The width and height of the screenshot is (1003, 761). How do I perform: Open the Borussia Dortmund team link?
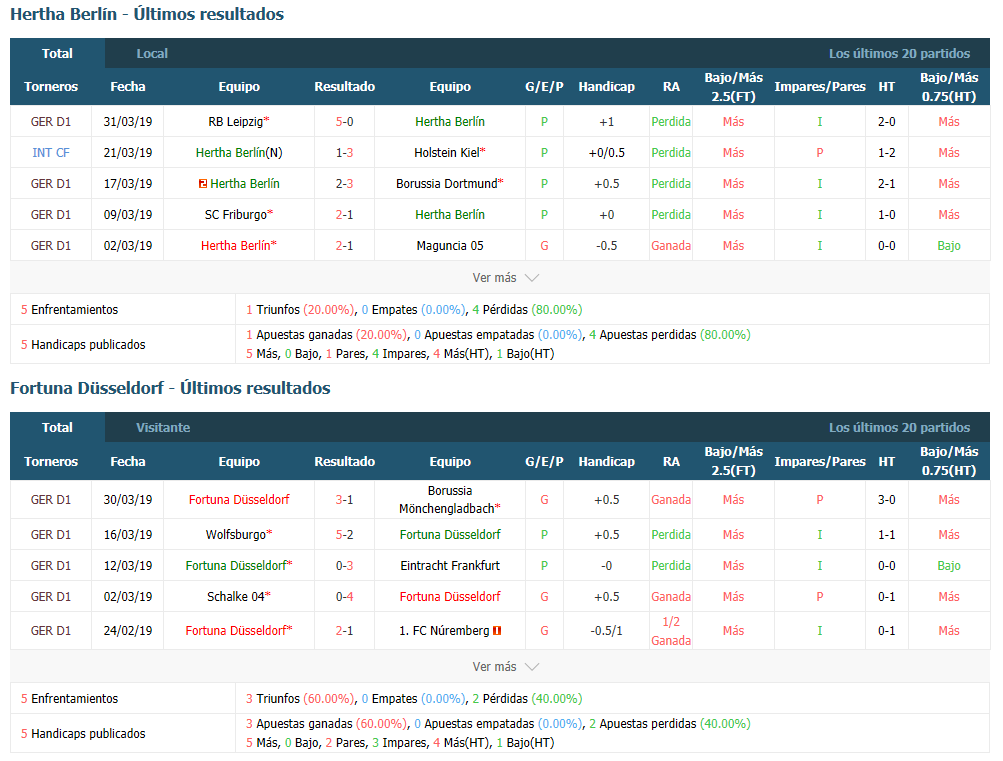coord(446,184)
